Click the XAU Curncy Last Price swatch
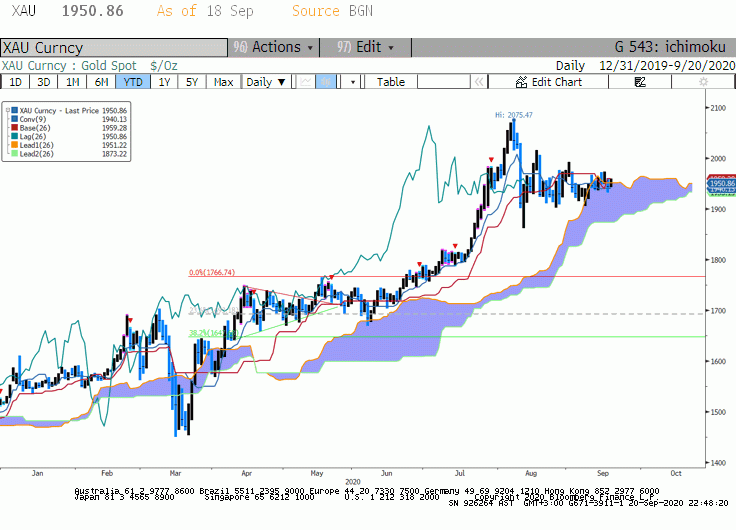The image size is (736, 530). pos(15,110)
